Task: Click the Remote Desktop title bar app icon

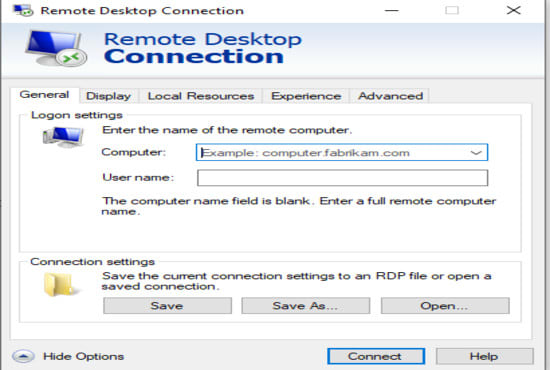Action: [x=23, y=11]
